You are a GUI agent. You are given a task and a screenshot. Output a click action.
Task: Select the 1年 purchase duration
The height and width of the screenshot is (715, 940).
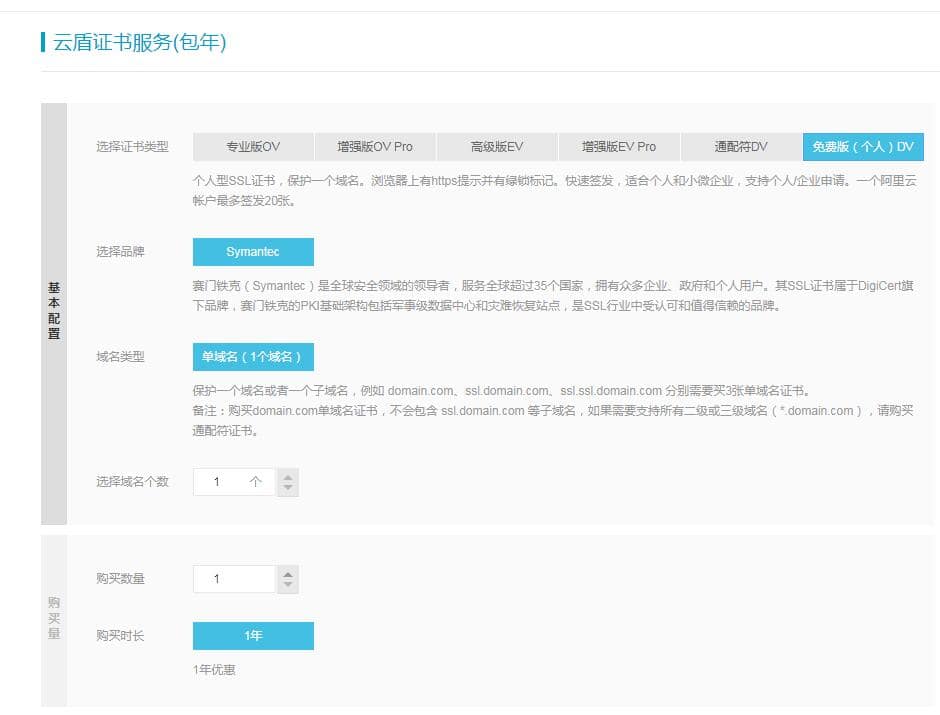(252, 635)
